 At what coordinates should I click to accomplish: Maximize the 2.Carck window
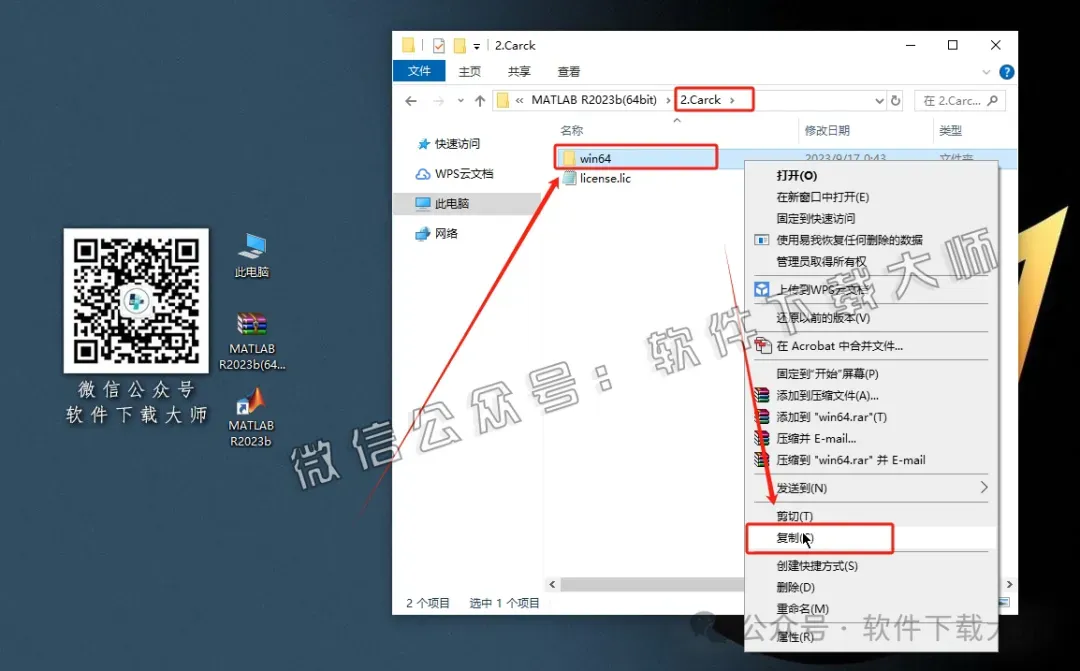953,45
